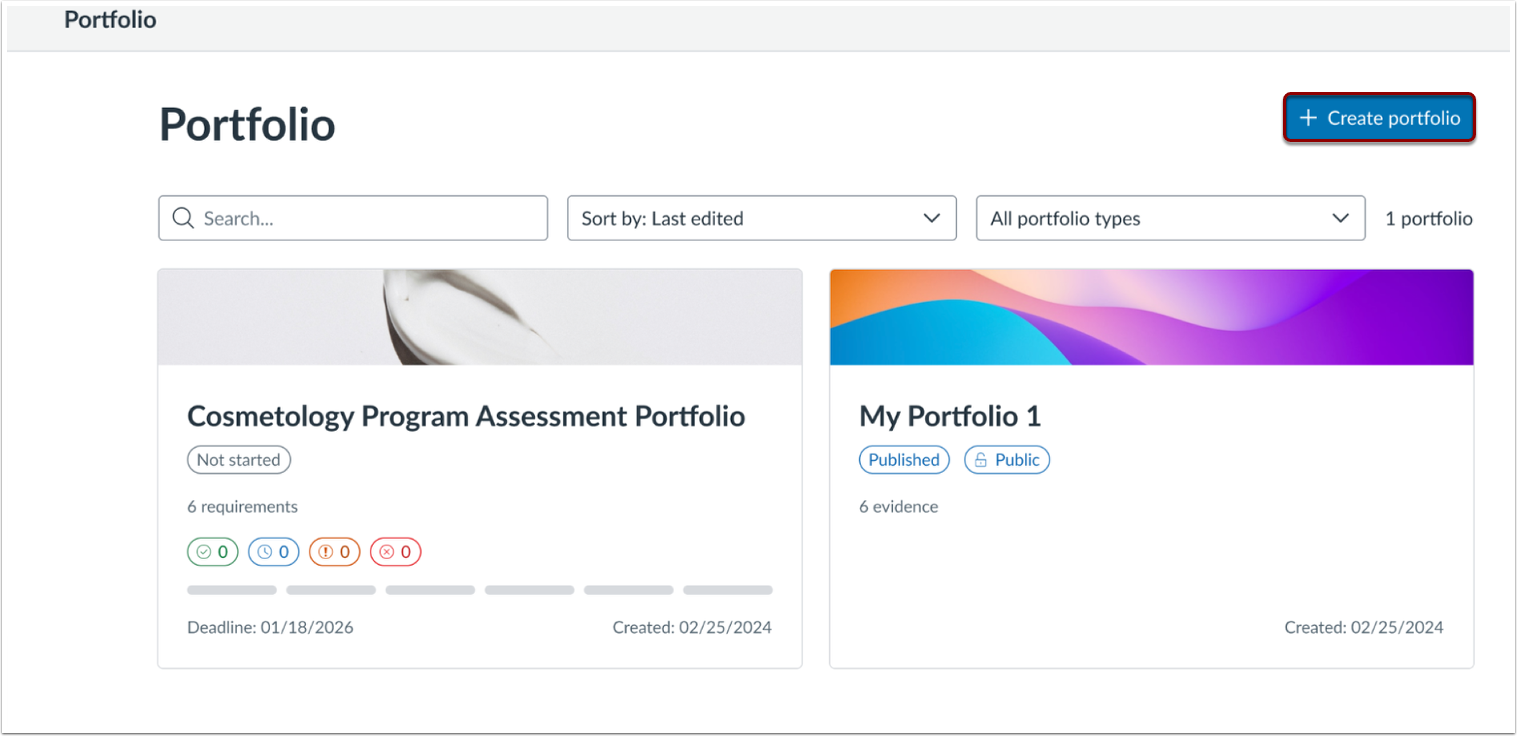Click the chevron on the sort dropdown
1517x736 pixels.
pyautogui.click(x=932, y=218)
